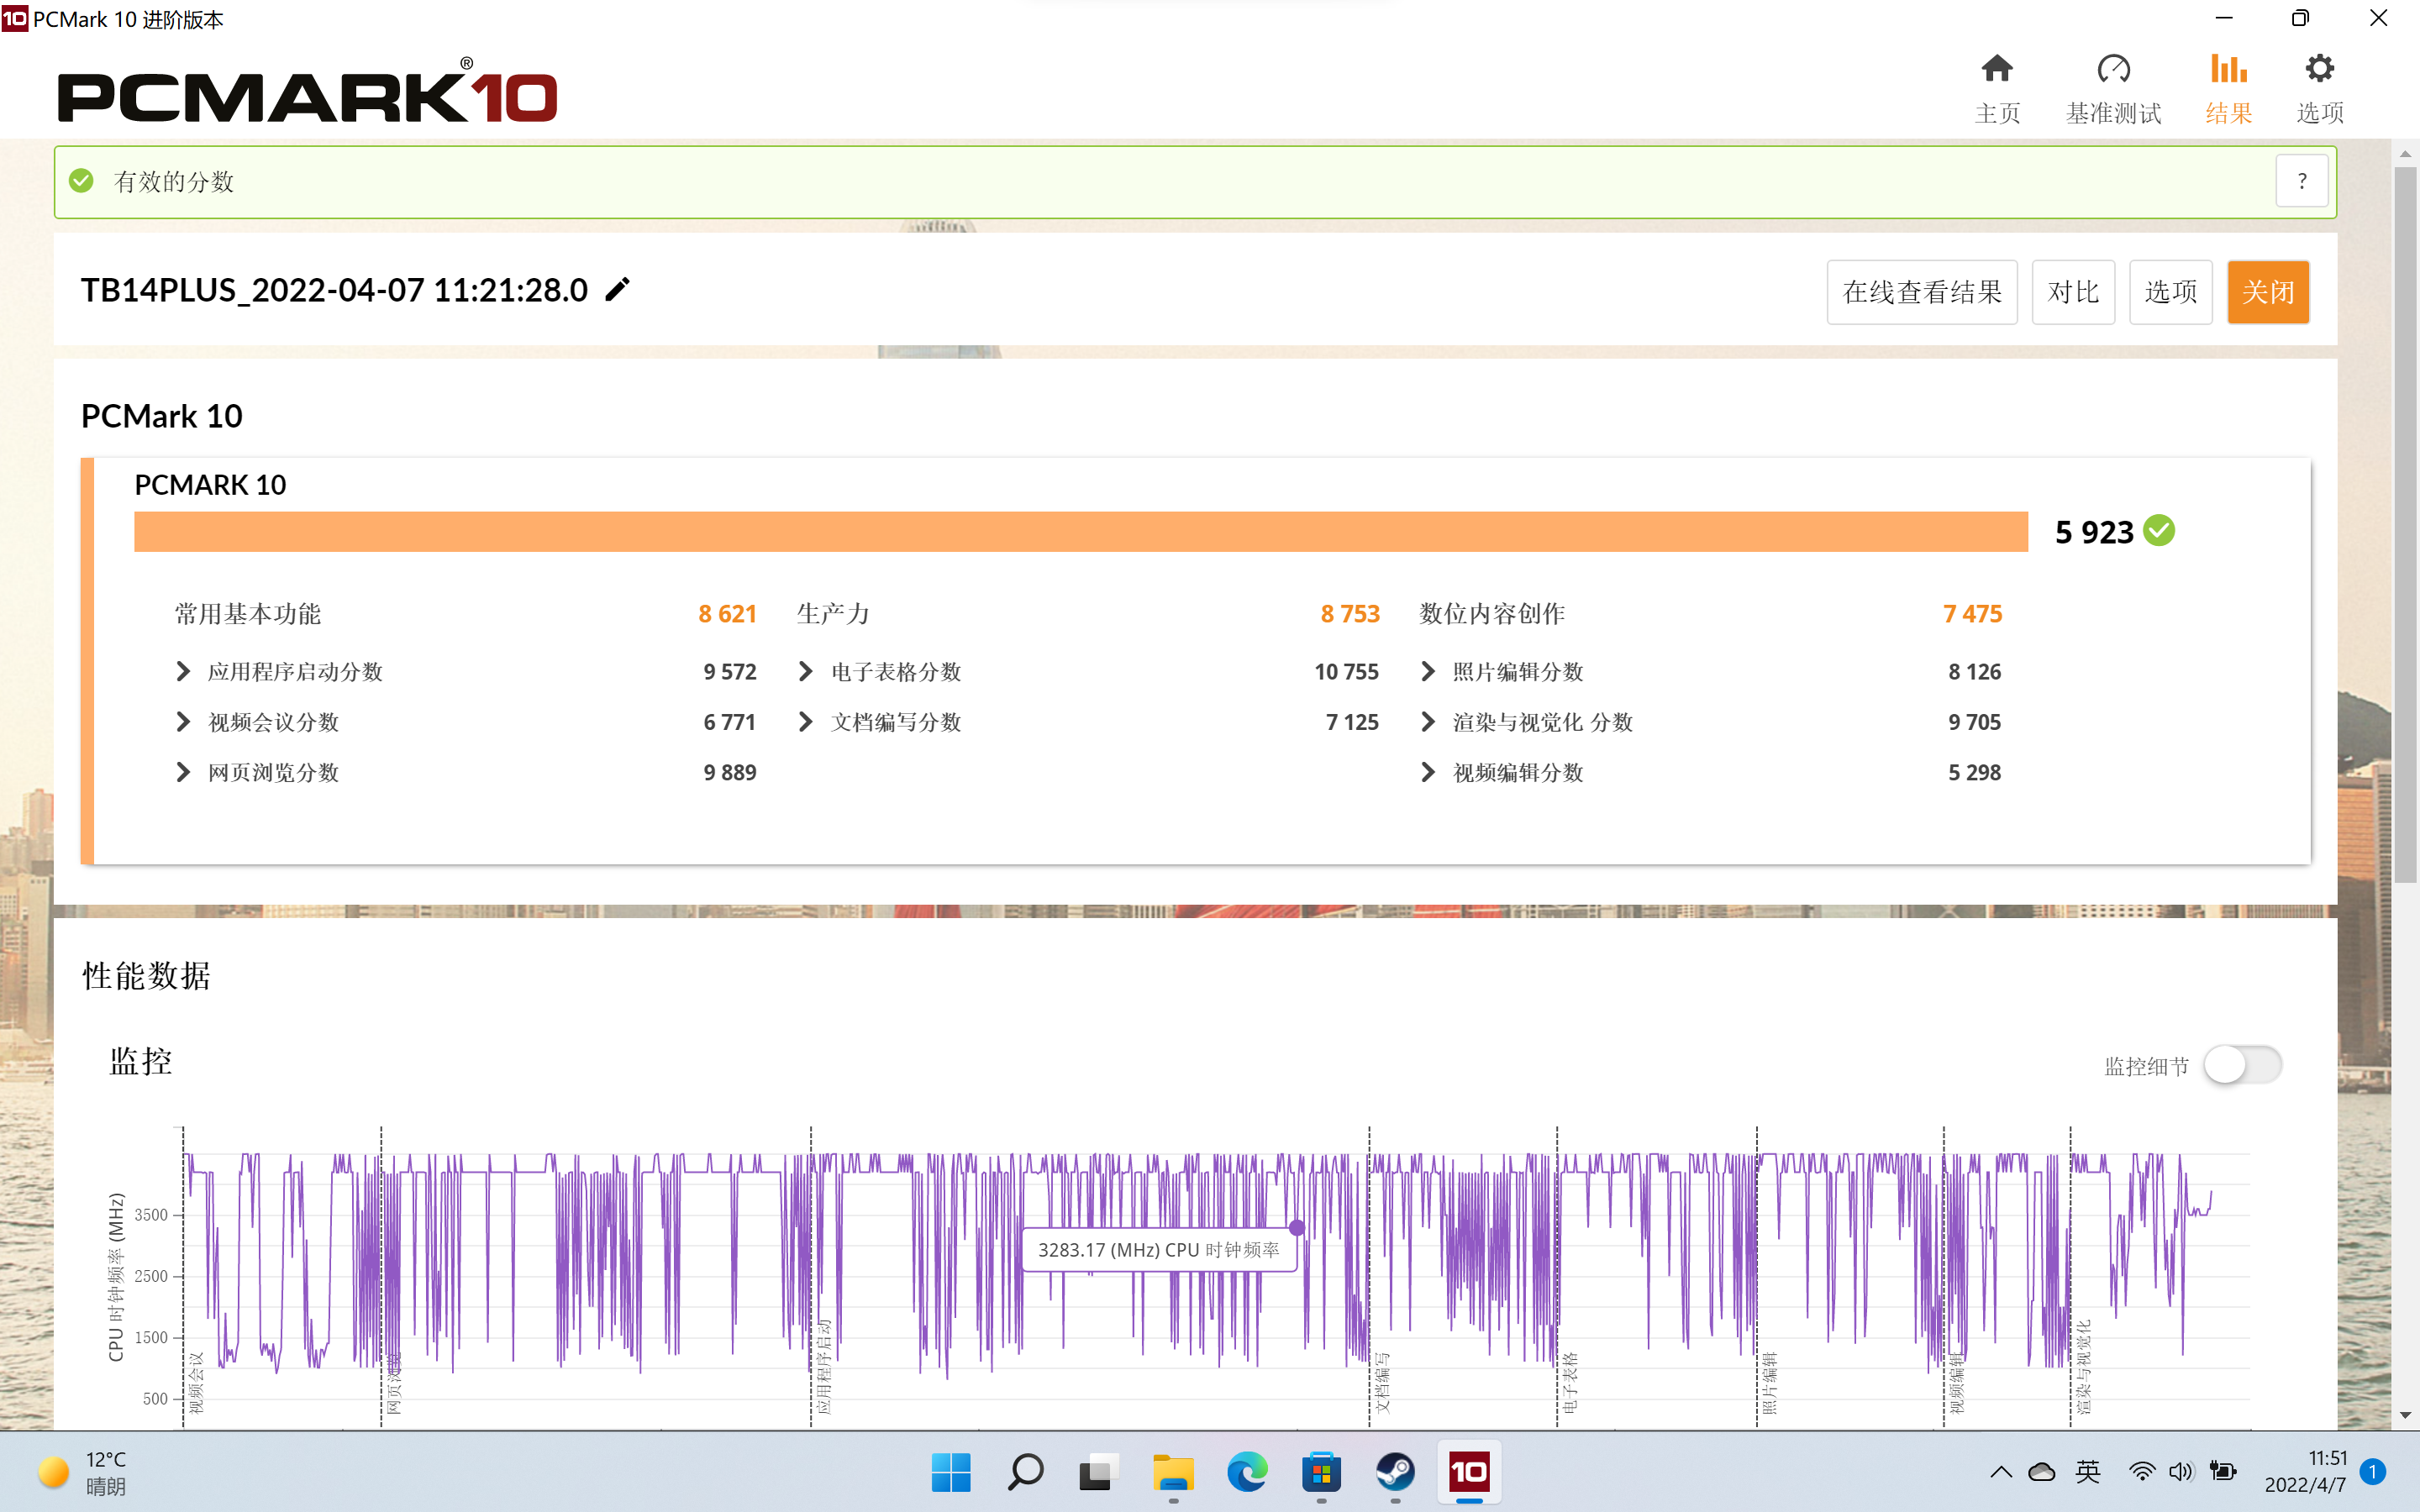Click the 常用基本功能 heading
Image resolution: width=2420 pixels, height=1512 pixels.
tap(247, 614)
